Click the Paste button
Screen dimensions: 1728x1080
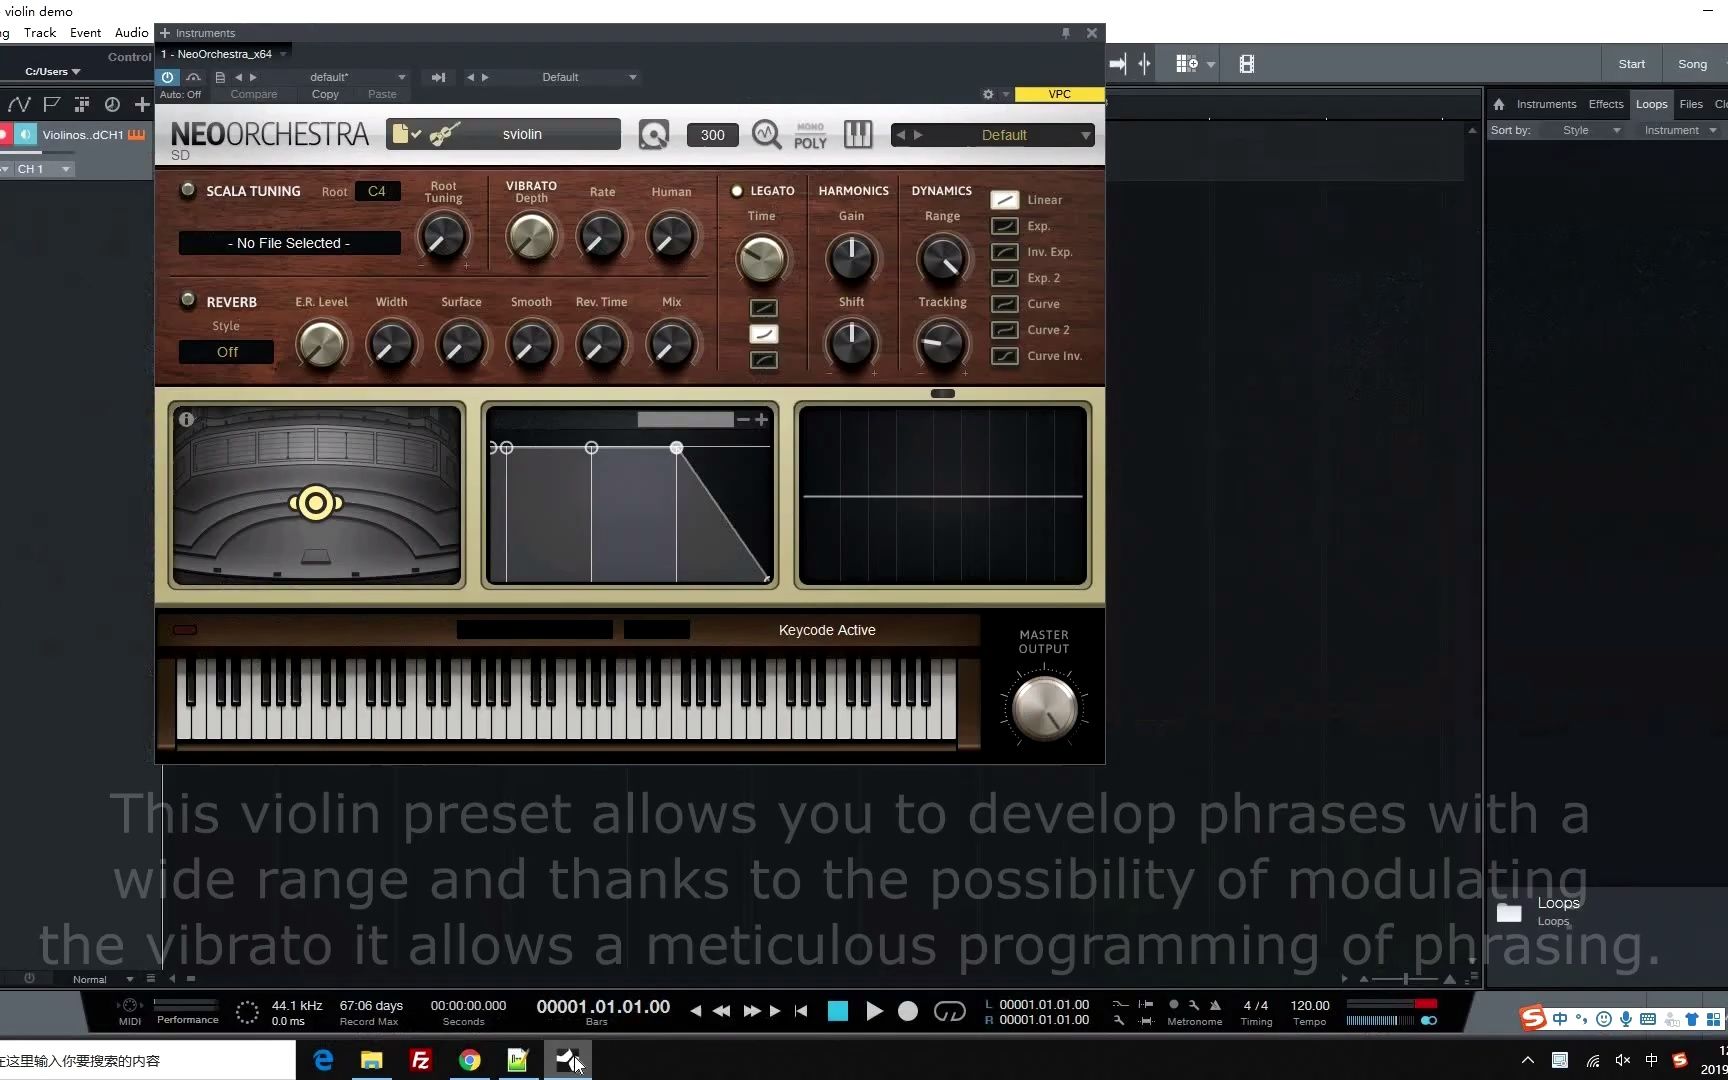click(382, 94)
